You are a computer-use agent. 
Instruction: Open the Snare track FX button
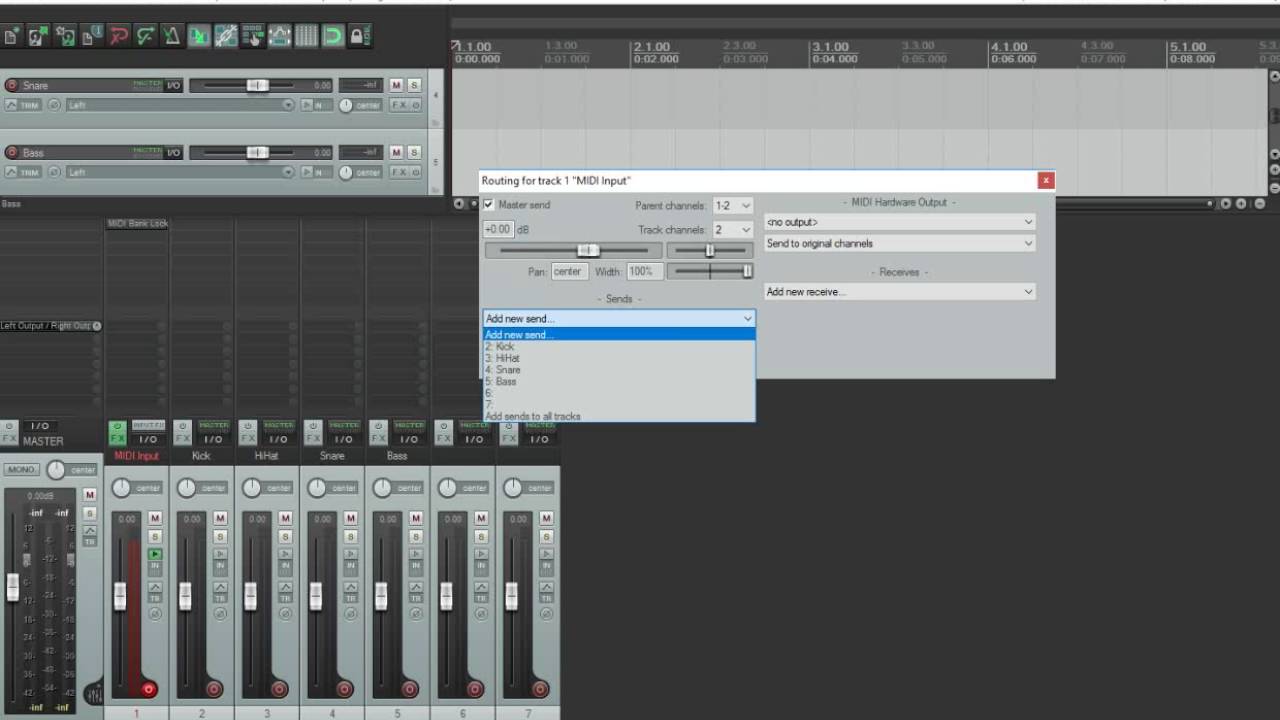pos(399,105)
